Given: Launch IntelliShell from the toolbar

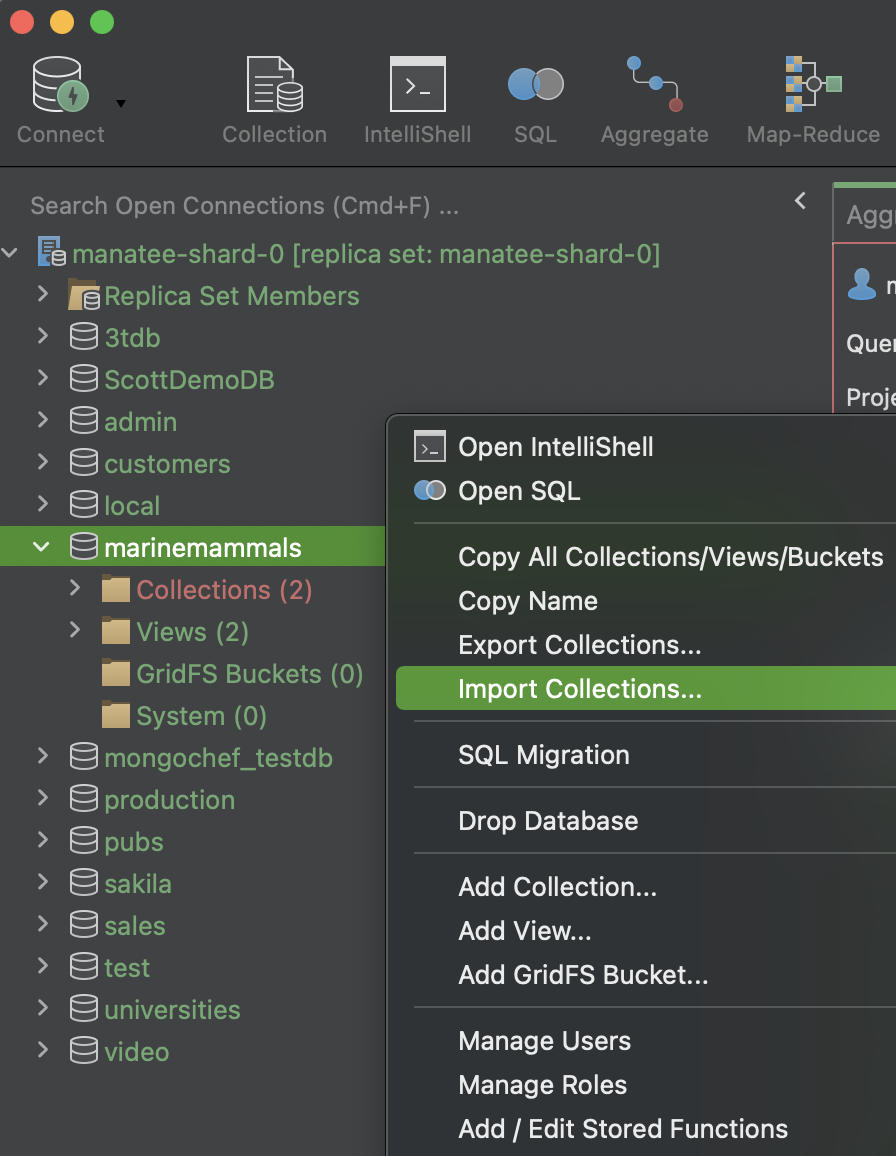Looking at the screenshot, I should [x=417, y=84].
